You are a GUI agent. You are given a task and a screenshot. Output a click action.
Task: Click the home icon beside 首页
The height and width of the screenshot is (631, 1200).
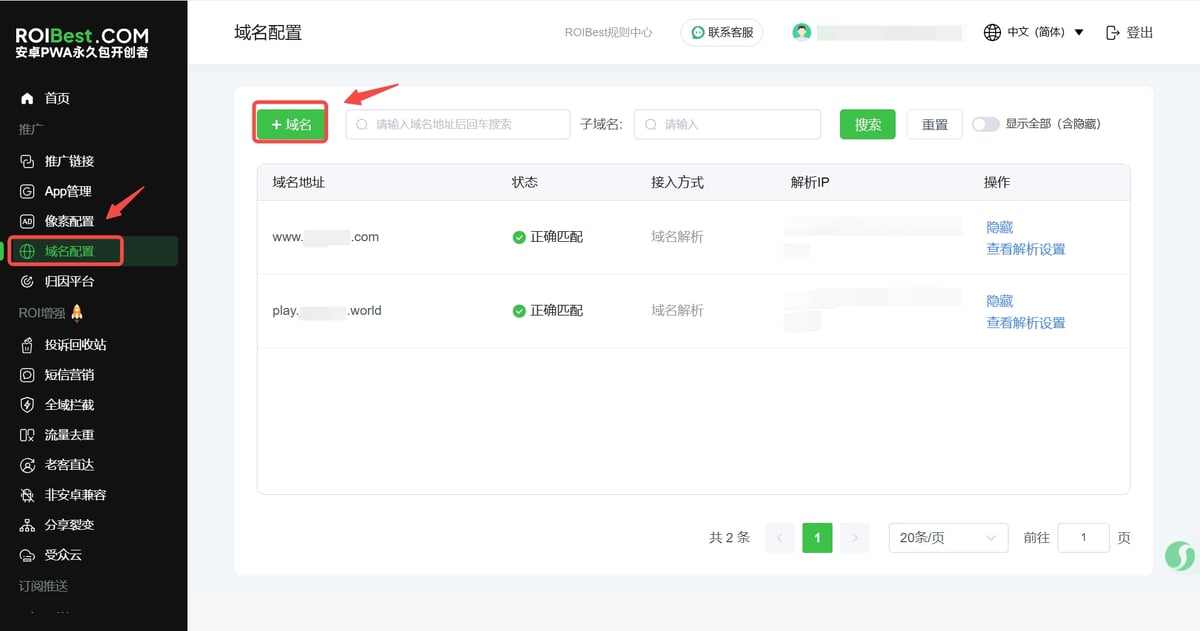coord(27,98)
